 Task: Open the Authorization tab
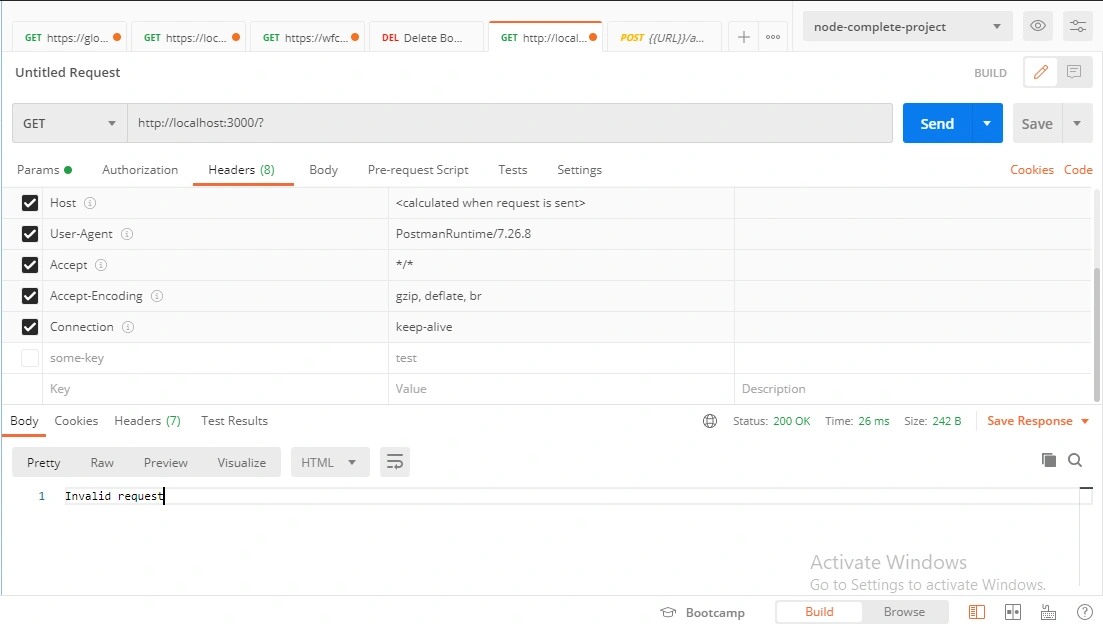(x=140, y=170)
